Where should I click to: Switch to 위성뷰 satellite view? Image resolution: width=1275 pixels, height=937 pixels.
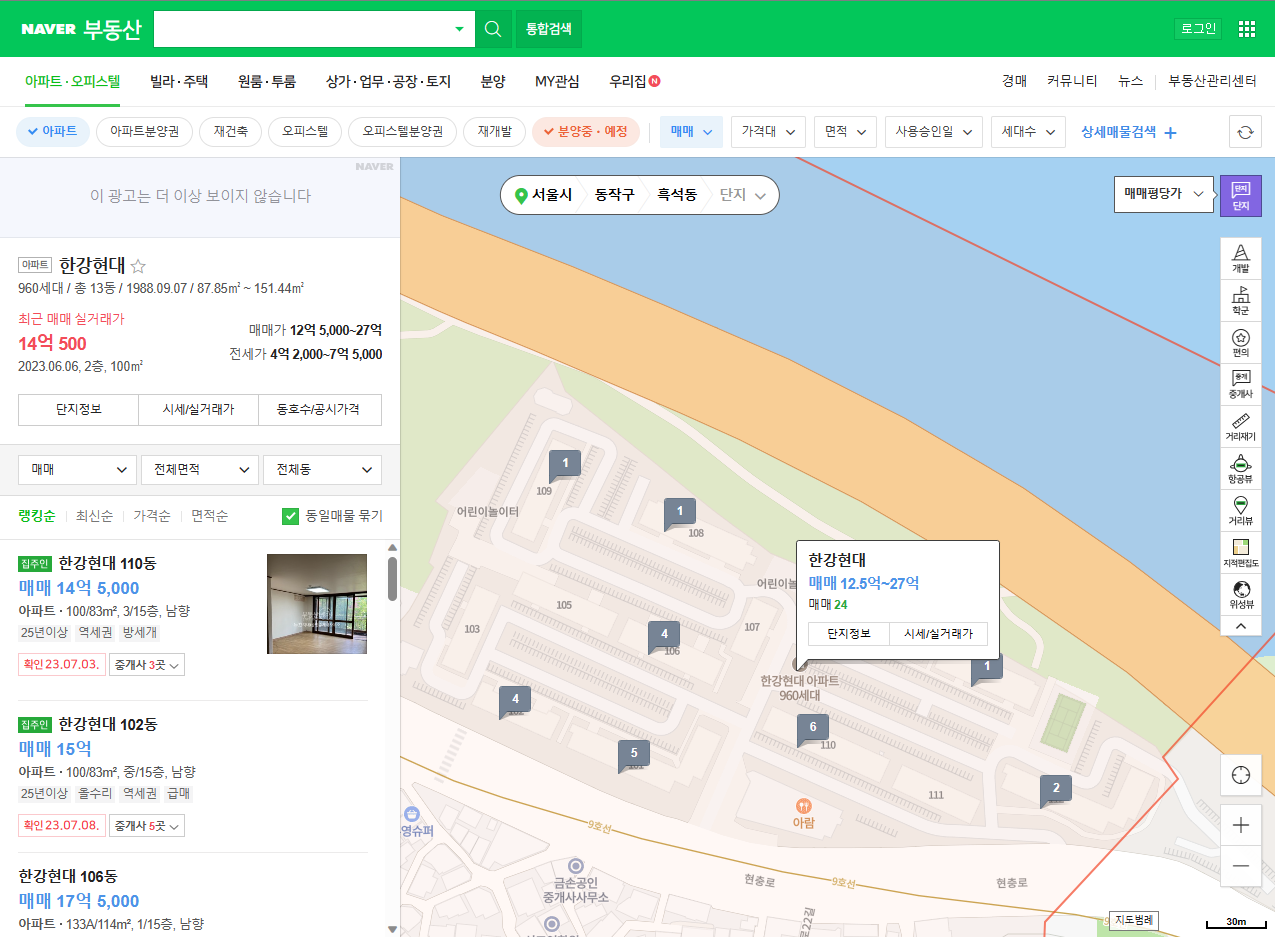[x=1240, y=594]
